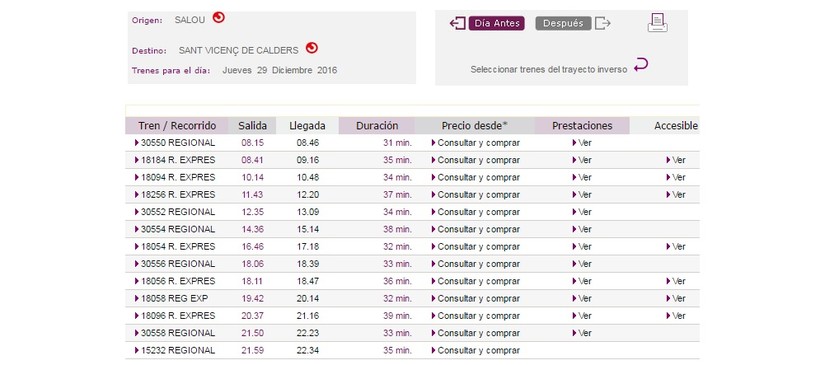View Accesible info for the 16.46 train
Image resolution: width=820 pixels, height=365 pixels.
pyautogui.click(x=676, y=247)
